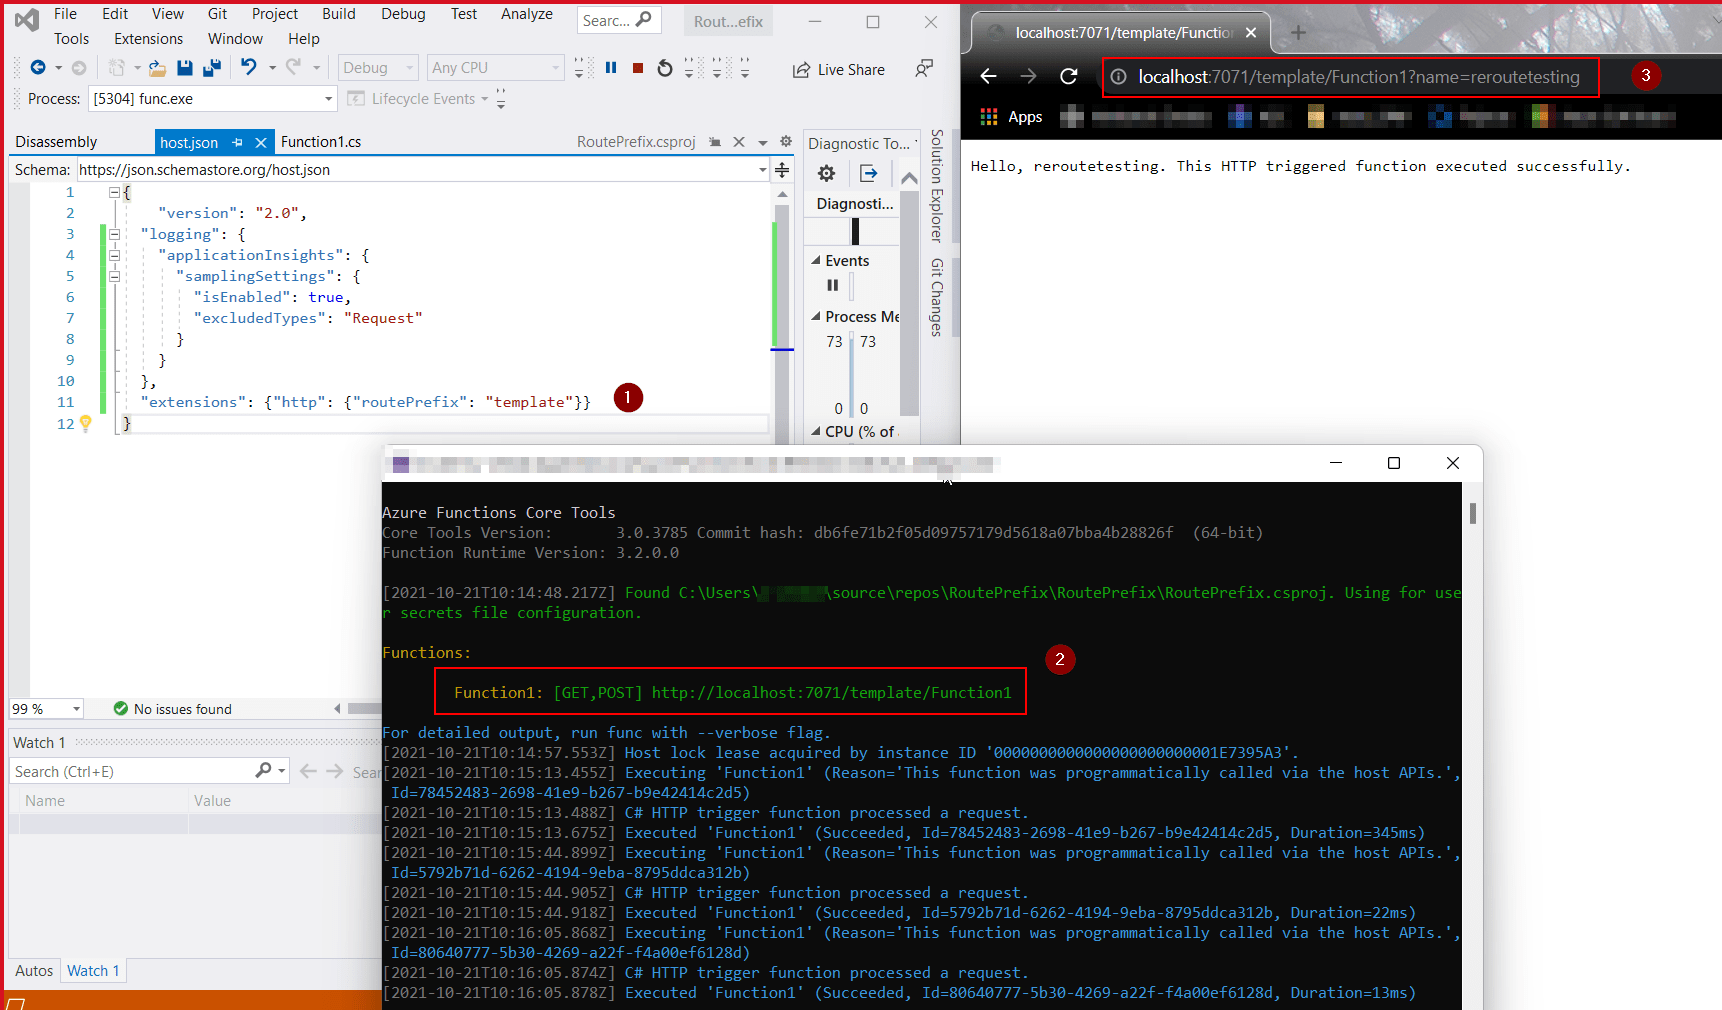
Task: Switch to the Function1.cs tab
Action: click(321, 141)
